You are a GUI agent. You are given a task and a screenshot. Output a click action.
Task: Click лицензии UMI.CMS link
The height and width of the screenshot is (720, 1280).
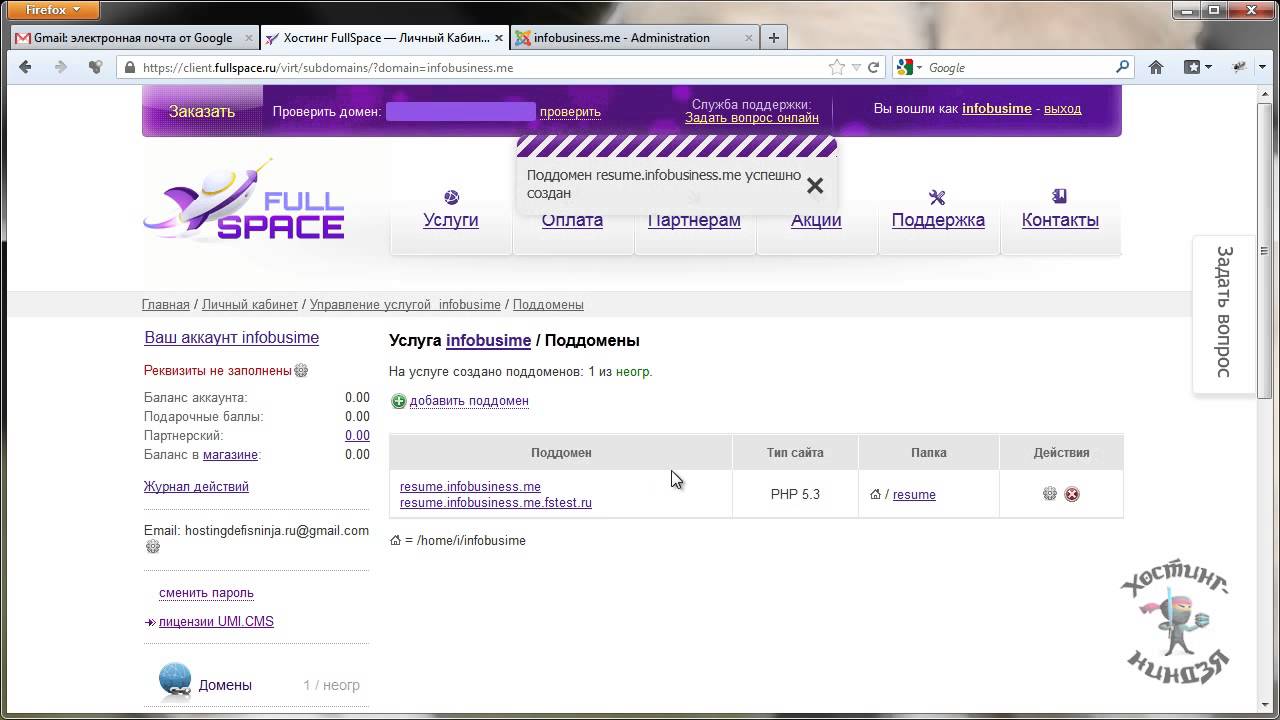point(216,622)
